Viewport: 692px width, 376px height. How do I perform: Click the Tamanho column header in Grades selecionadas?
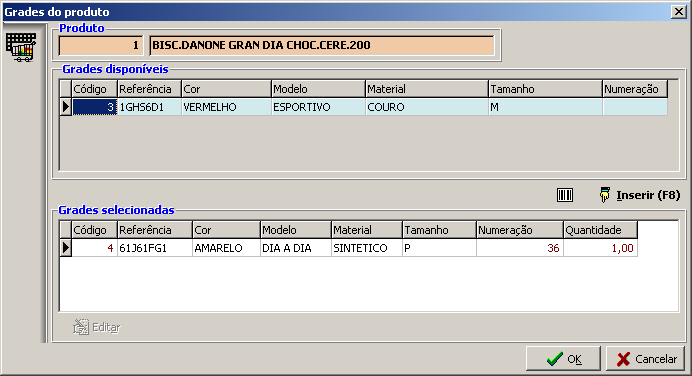click(x=440, y=230)
